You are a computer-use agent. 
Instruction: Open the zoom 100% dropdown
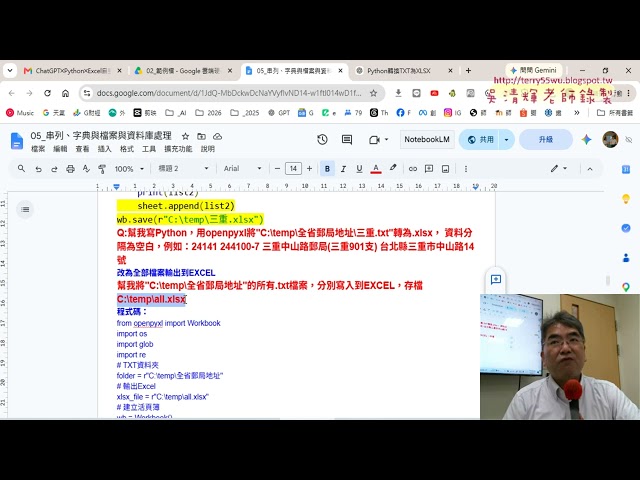129,169
